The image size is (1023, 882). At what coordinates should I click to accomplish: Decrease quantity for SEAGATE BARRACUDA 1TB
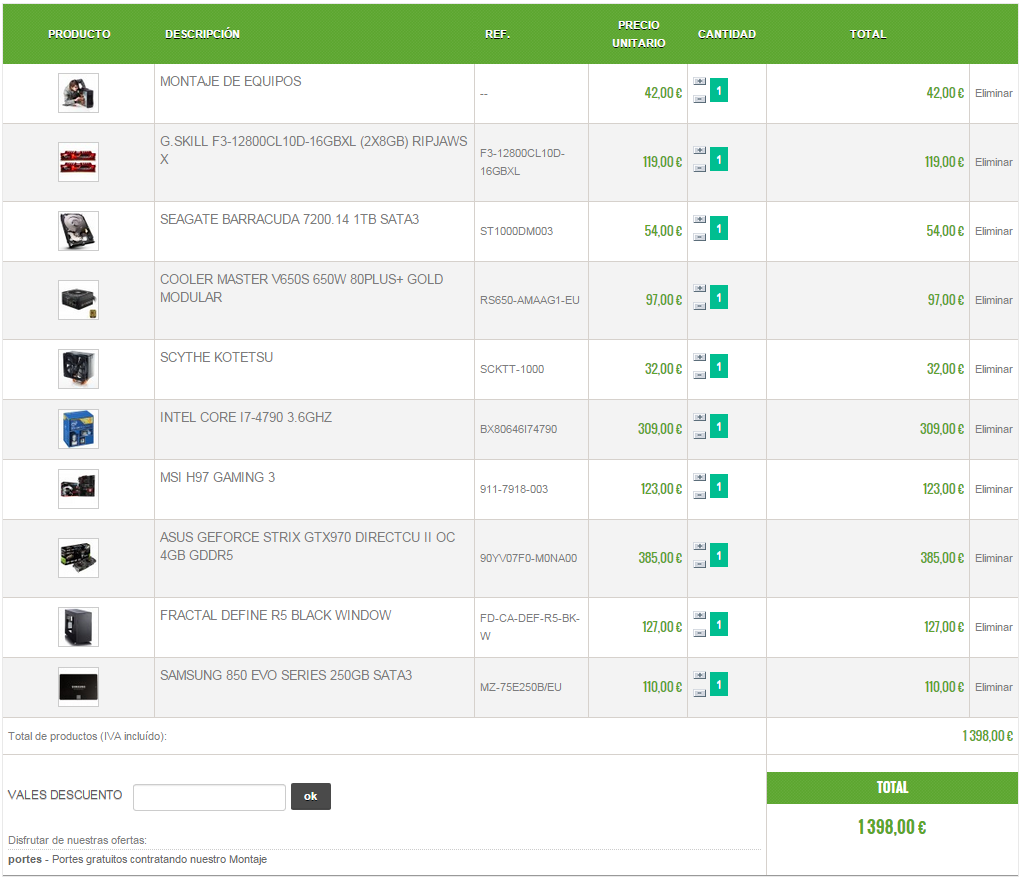699,237
